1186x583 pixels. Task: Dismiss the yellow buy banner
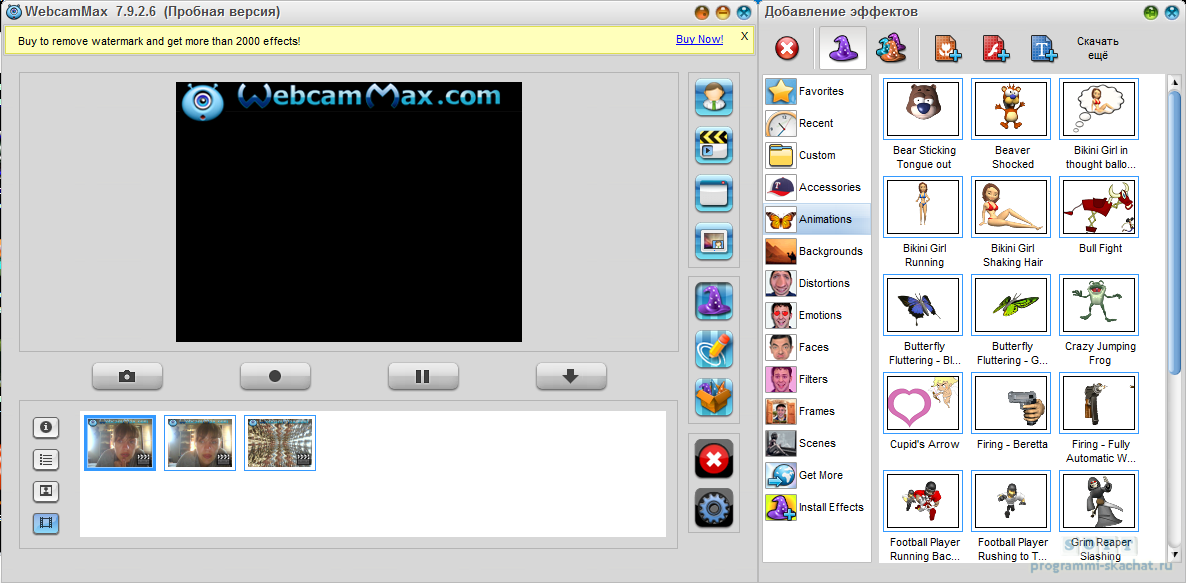pyautogui.click(x=744, y=36)
